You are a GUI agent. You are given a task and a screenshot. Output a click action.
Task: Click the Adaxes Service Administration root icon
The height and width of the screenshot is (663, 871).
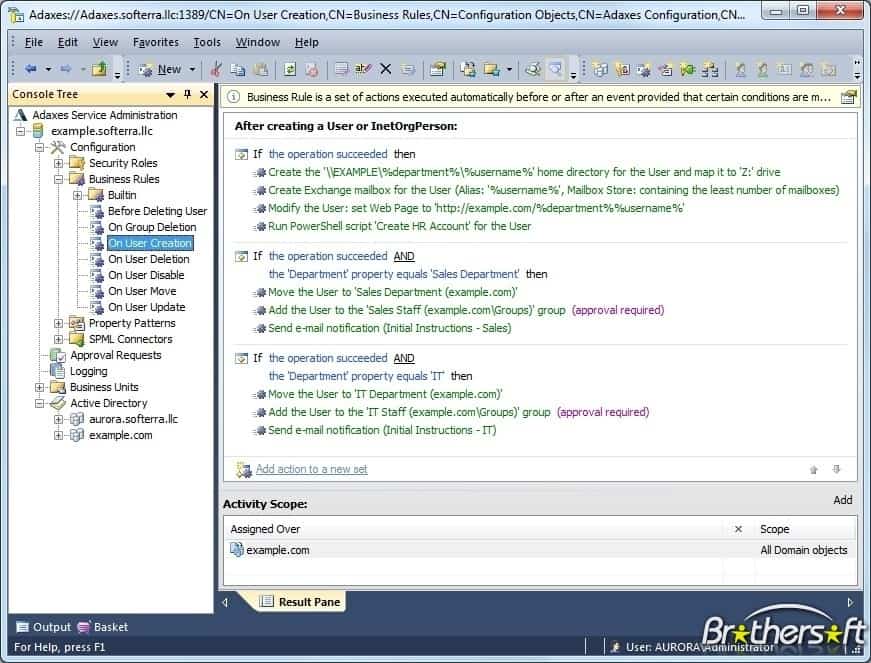tap(21, 115)
